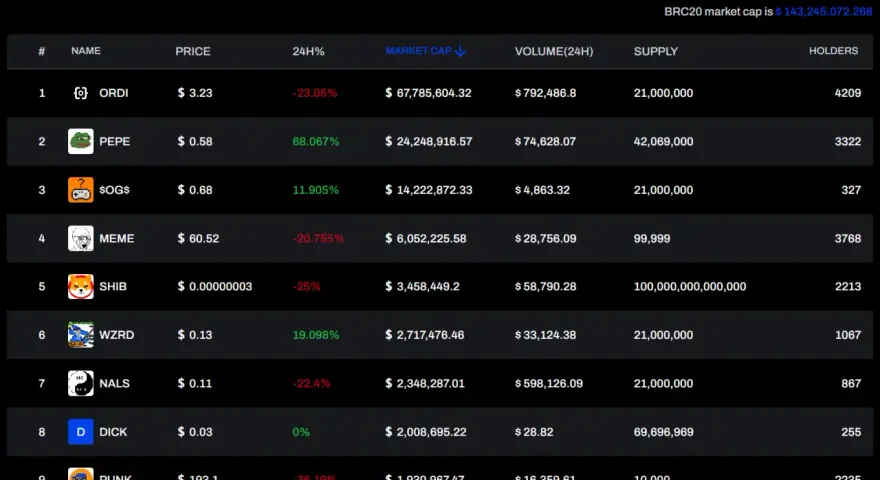The width and height of the screenshot is (880, 480).
Task: Click the NAME column header
Action: click(86, 51)
